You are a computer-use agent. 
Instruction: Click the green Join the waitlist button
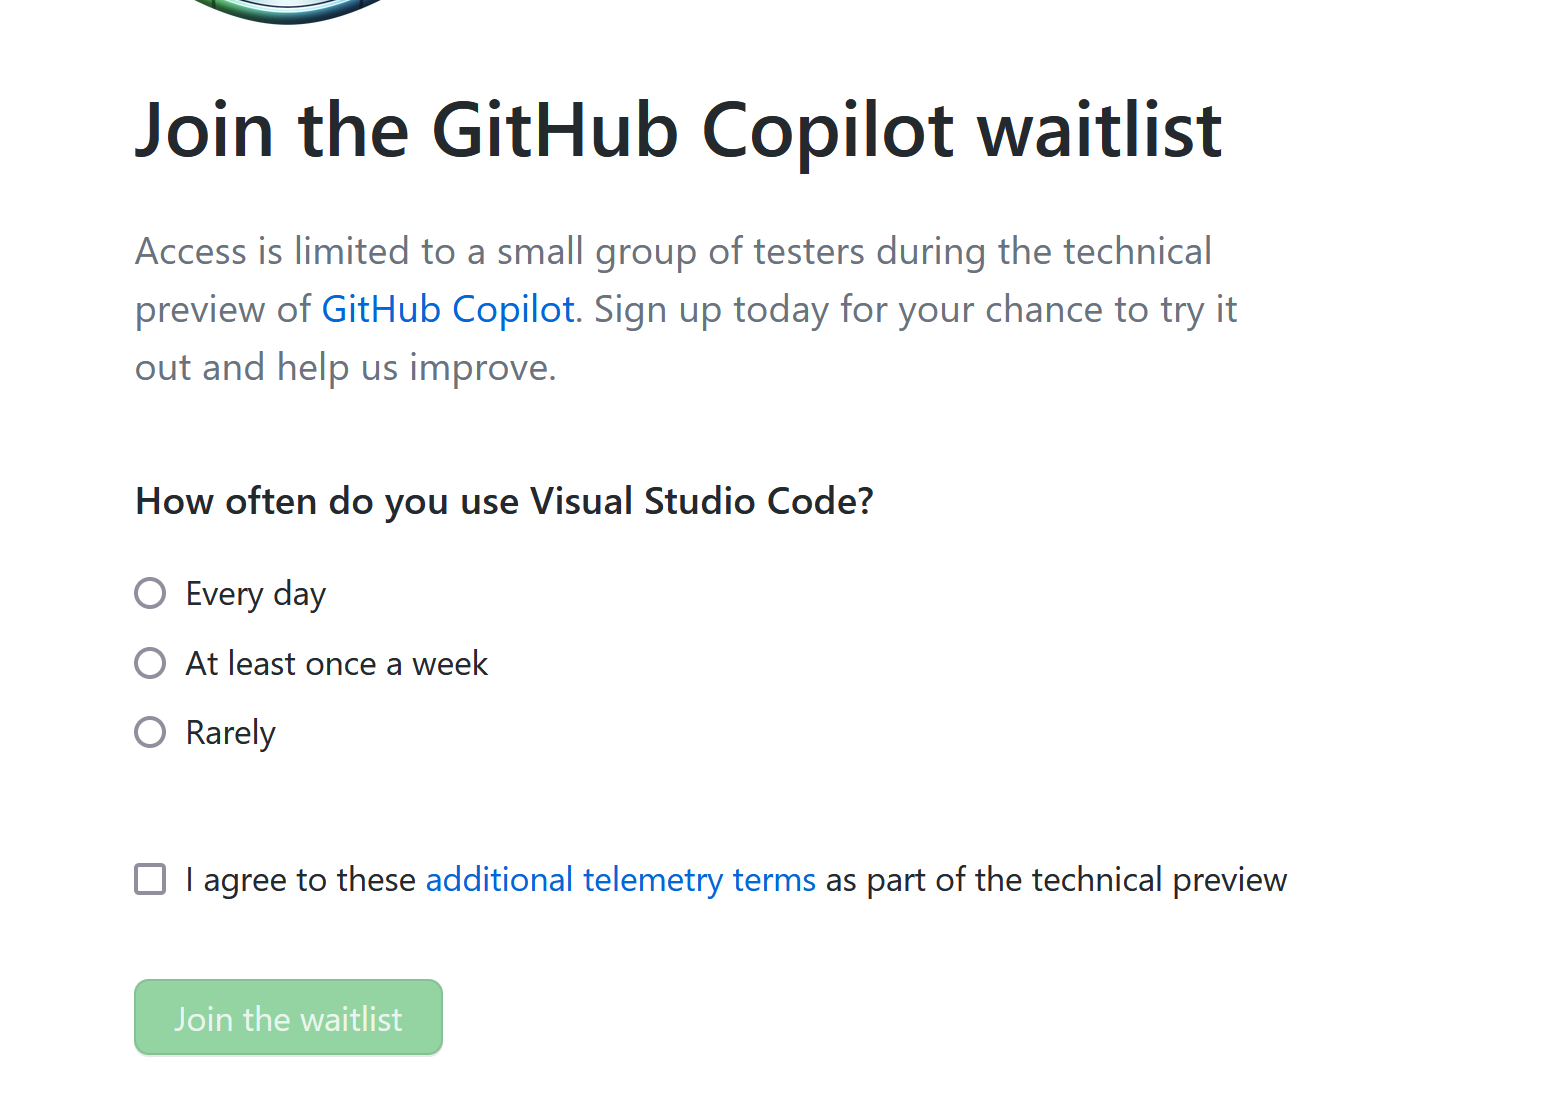tap(288, 1017)
